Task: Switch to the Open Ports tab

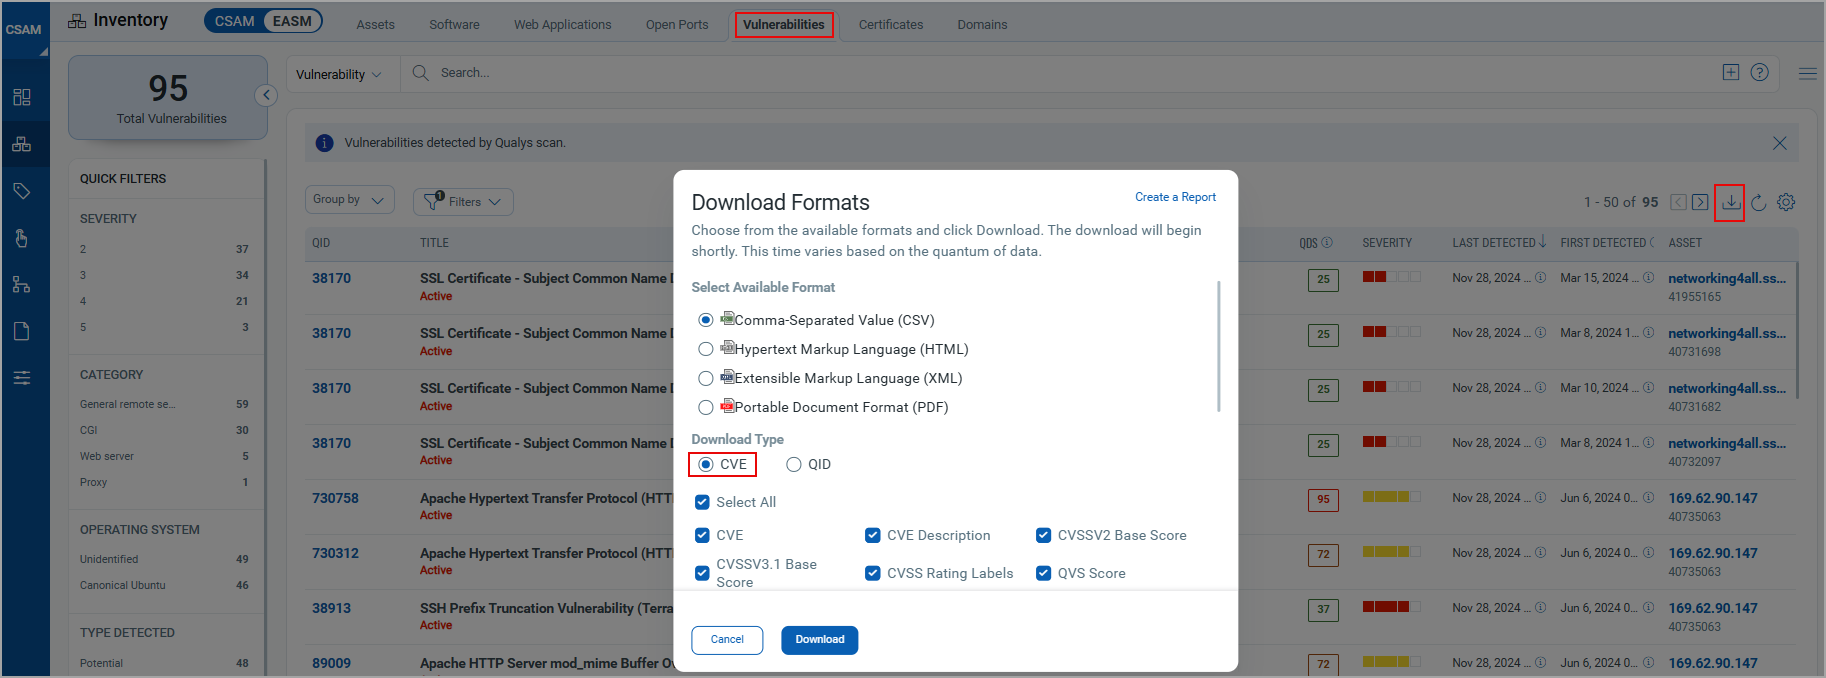Action: point(677,24)
